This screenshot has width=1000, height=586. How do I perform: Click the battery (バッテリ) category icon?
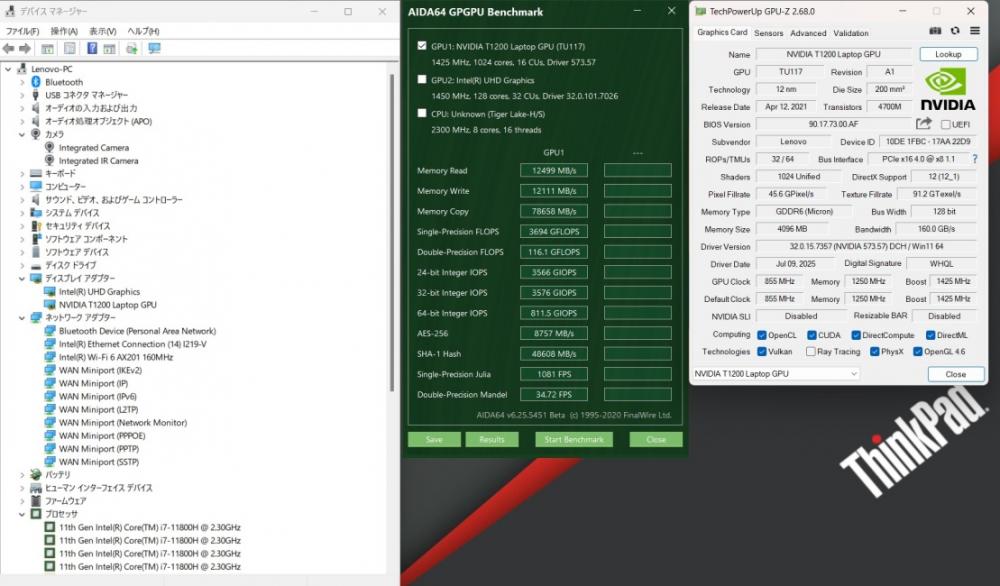[36, 474]
